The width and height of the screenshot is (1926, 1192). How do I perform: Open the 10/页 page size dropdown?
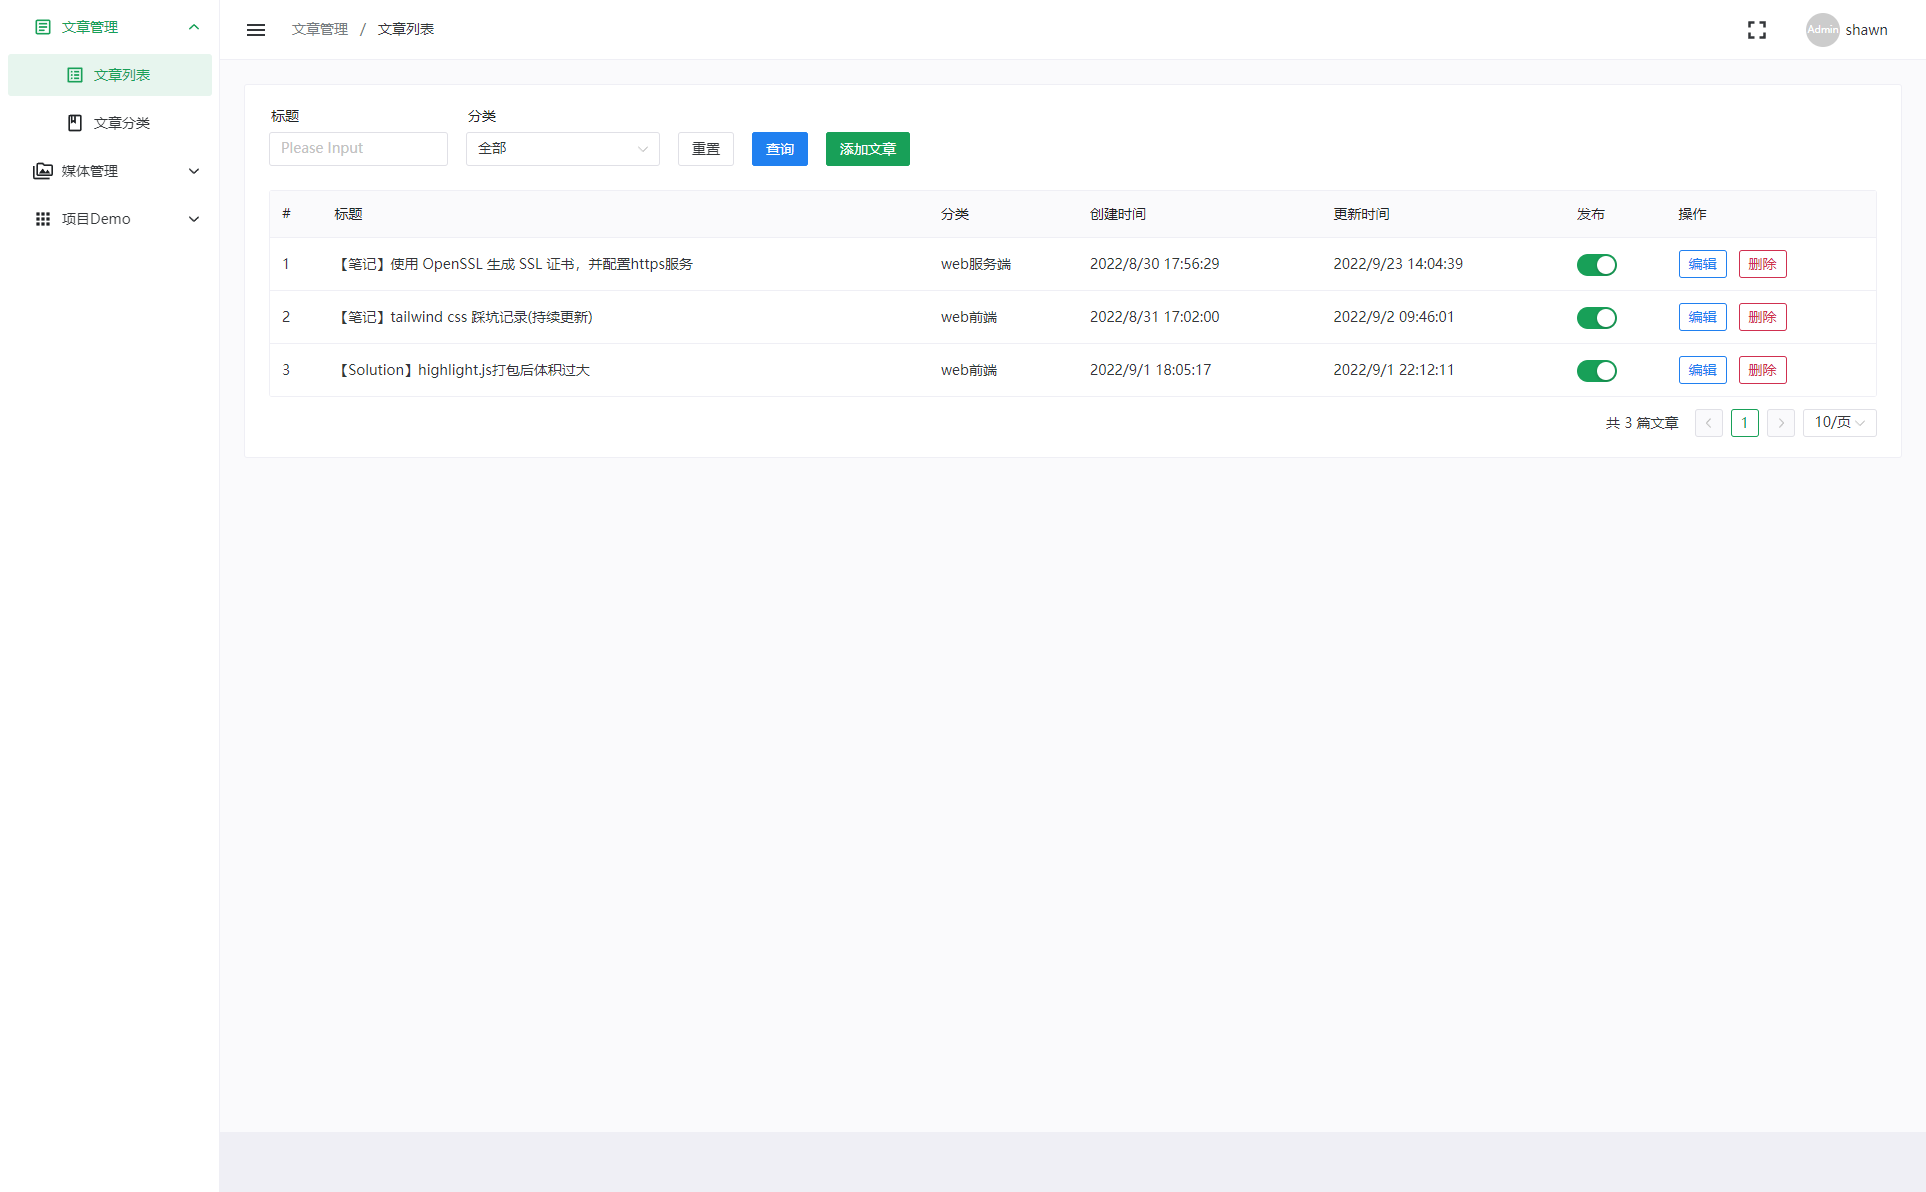pos(1839,423)
